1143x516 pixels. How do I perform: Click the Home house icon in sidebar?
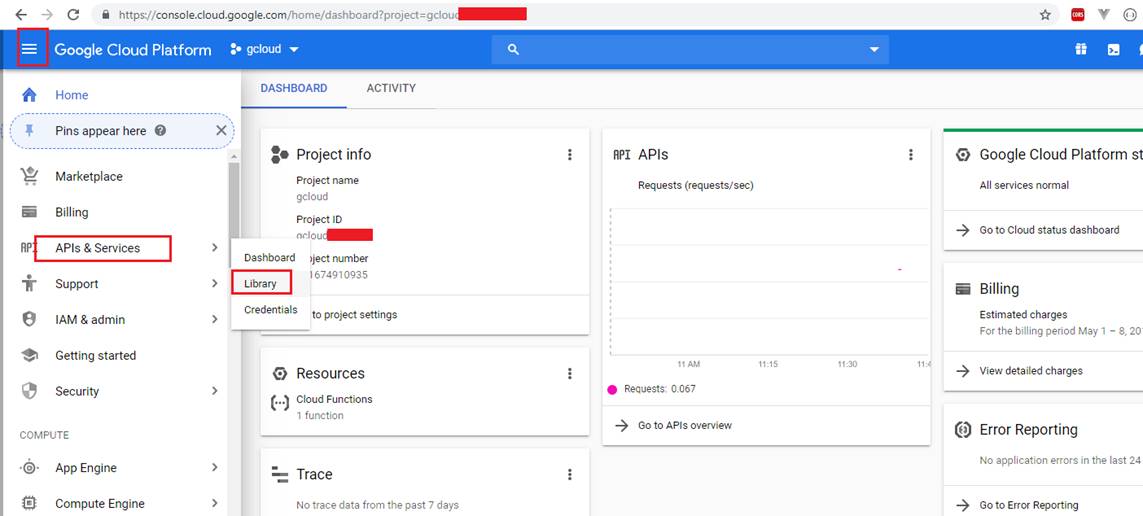click(x=29, y=95)
